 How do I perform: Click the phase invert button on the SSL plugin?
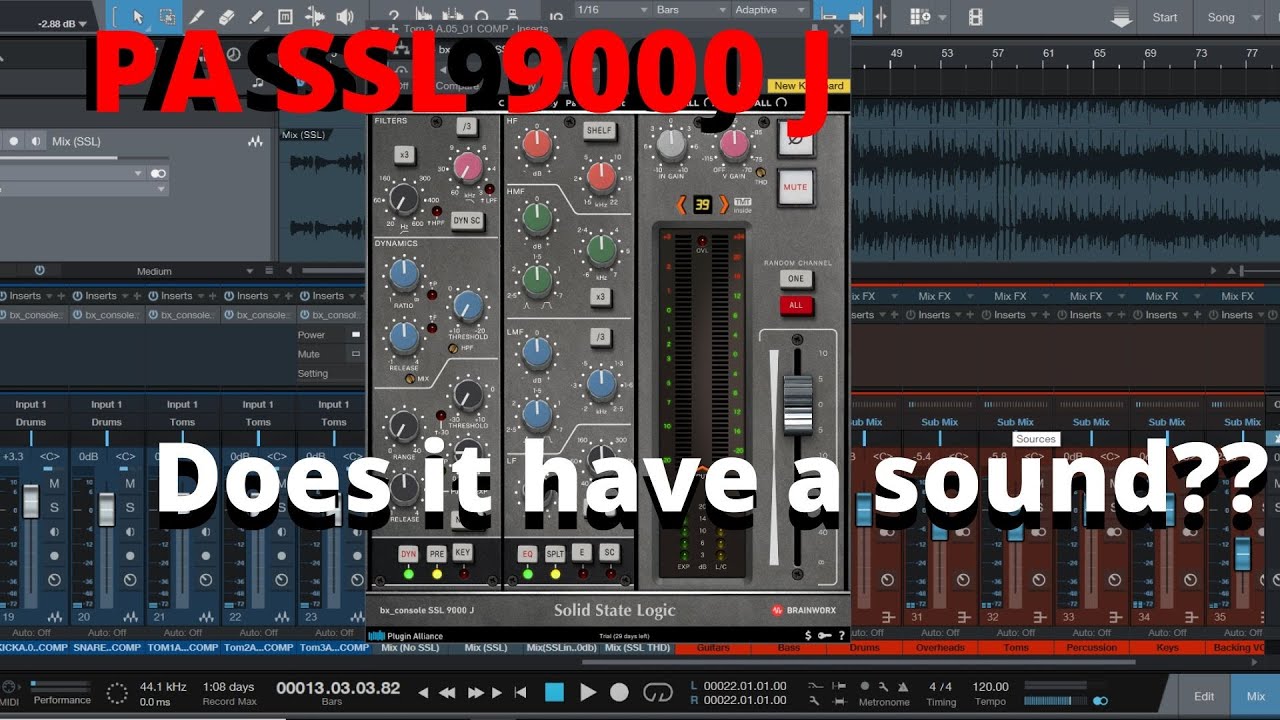[797, 138]
